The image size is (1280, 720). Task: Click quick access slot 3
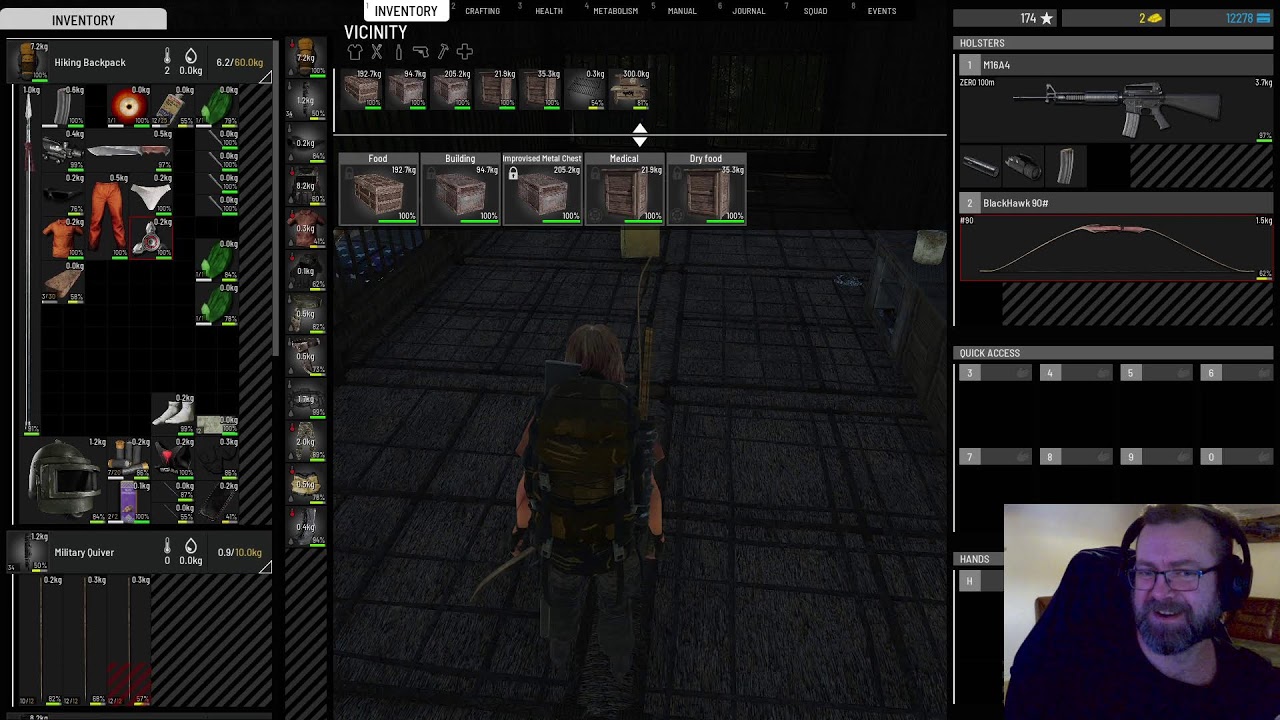coord(995,373)
